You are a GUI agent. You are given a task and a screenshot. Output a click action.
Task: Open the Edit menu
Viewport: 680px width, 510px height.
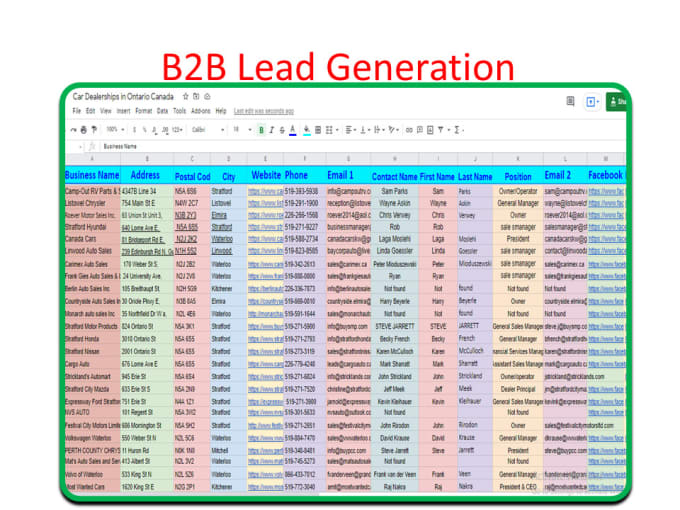(x=90, y=111)
